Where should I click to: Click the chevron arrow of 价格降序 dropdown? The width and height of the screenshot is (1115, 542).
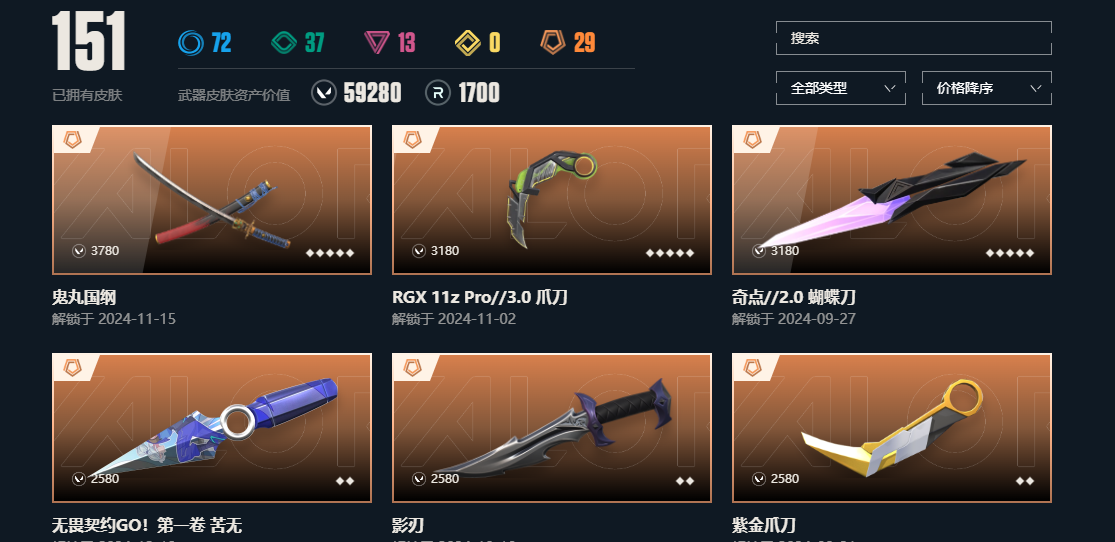[x=1035, y=88]
